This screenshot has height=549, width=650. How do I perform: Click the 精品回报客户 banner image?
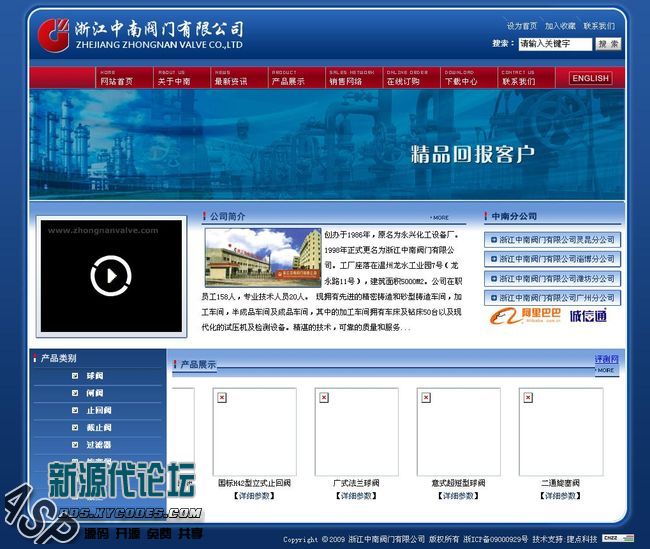point(327,145)
